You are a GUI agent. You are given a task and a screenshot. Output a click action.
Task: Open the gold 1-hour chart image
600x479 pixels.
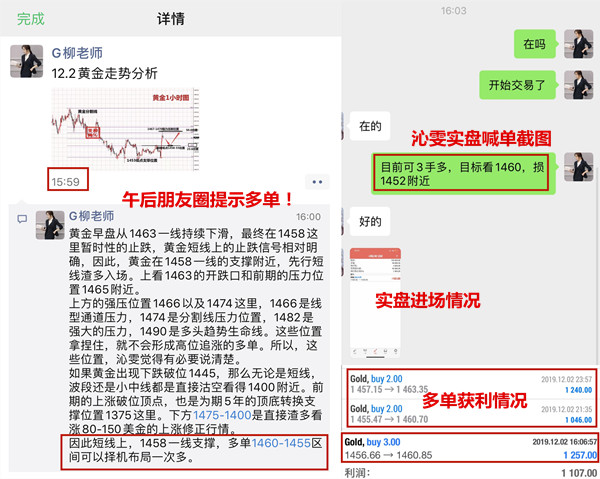pos(126,129)
